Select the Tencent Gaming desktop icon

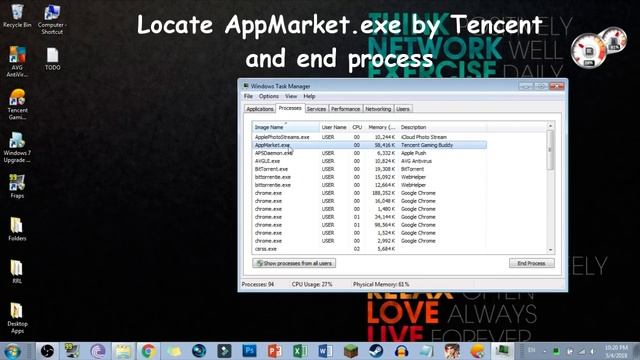coord(17,104)
